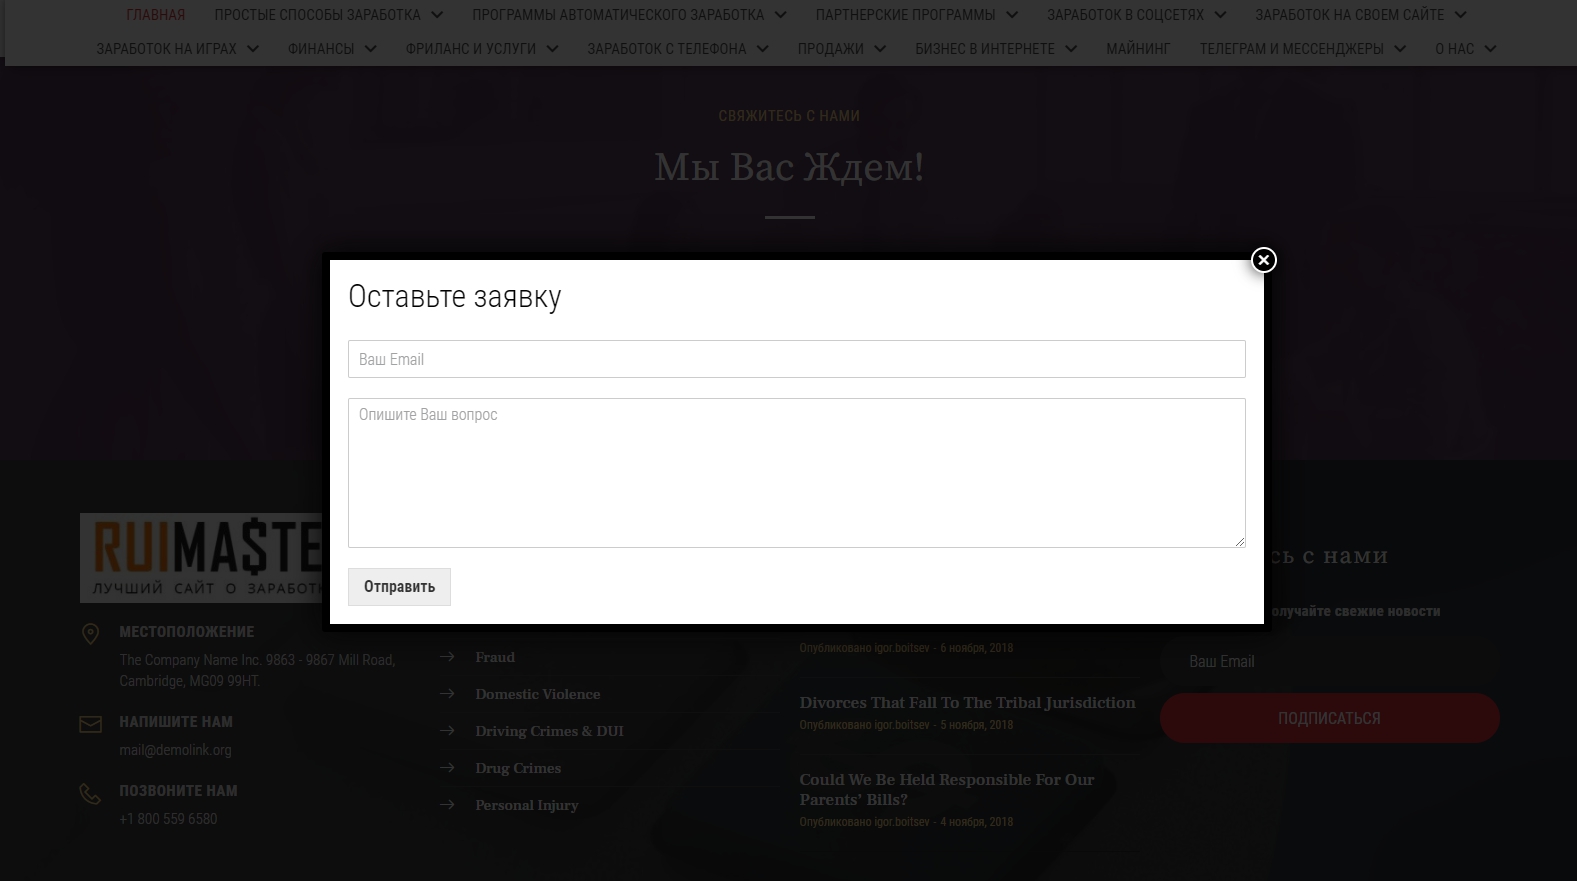Click arrow icon beside Driving Crimes & DUI
This screenshot has height=881, width=1577.
pos(447,731)
